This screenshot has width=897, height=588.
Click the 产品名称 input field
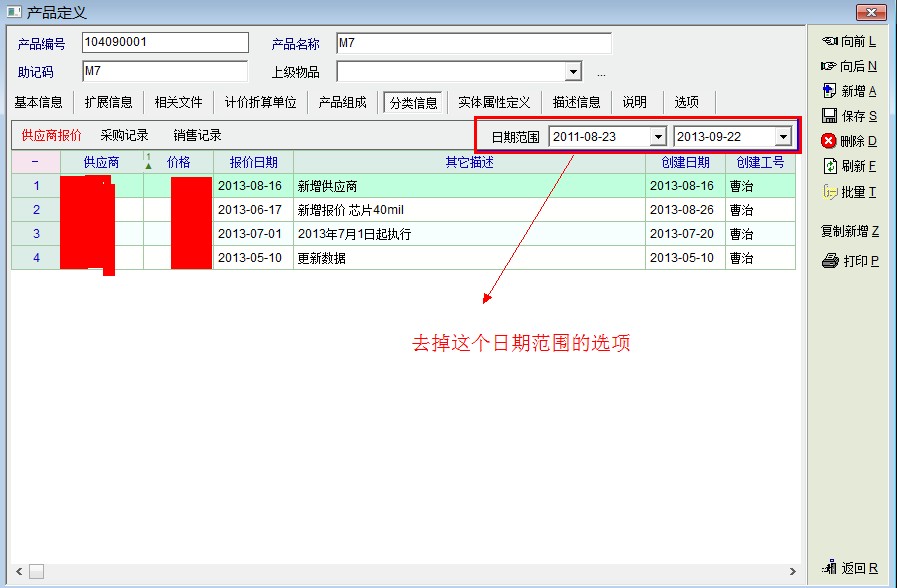473,43
